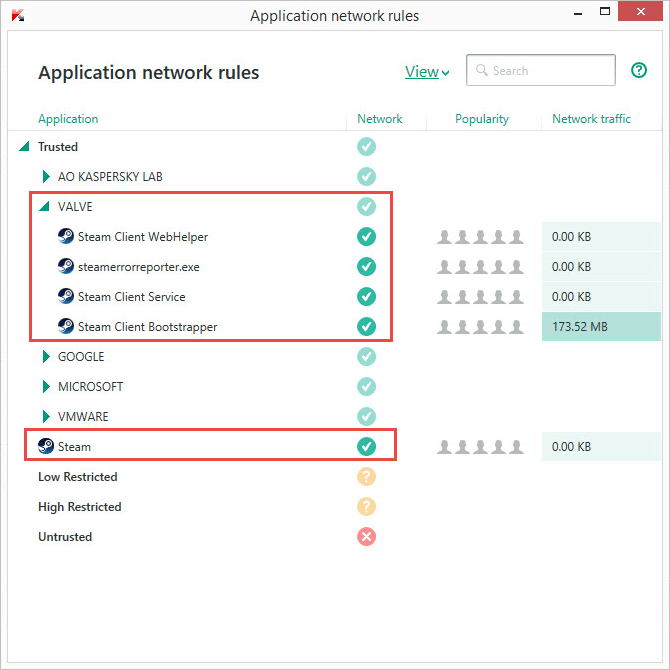Select the VMWARE vendor label

click(83, 416)
